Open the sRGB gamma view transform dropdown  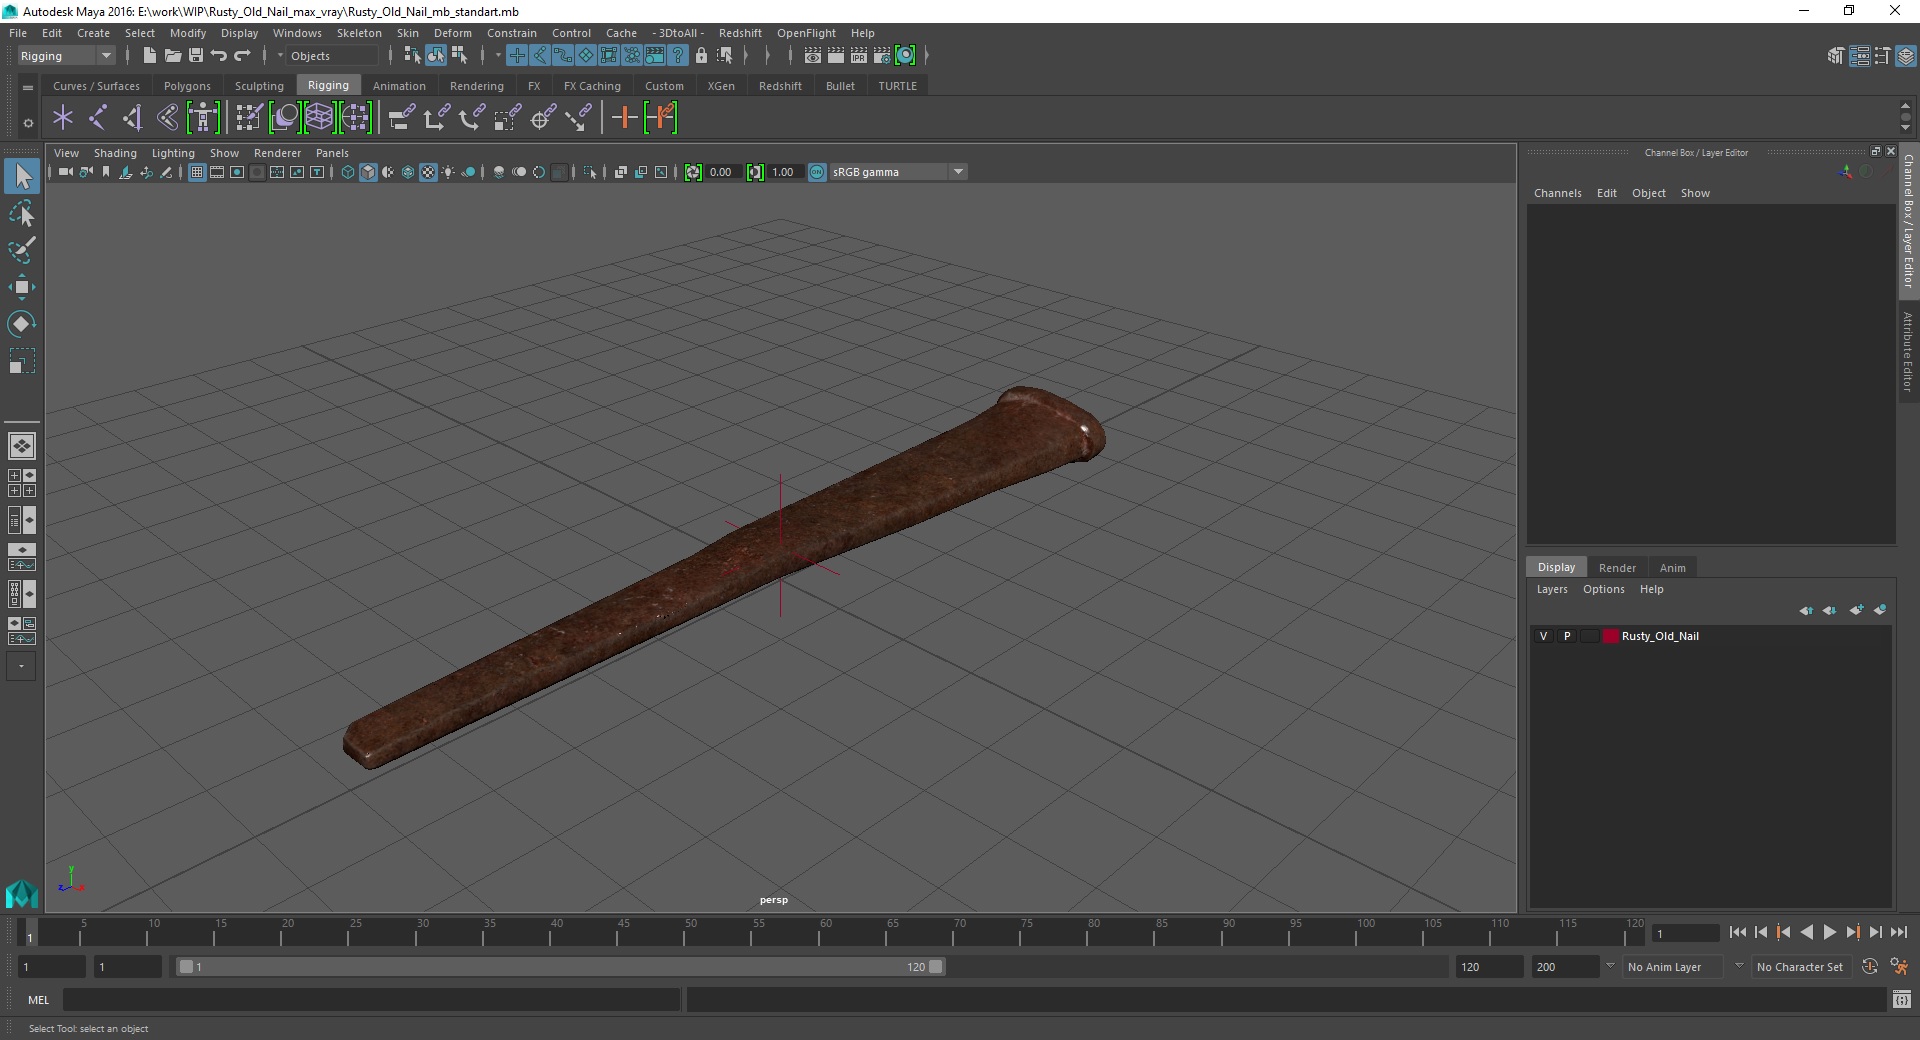coord(958,172)
